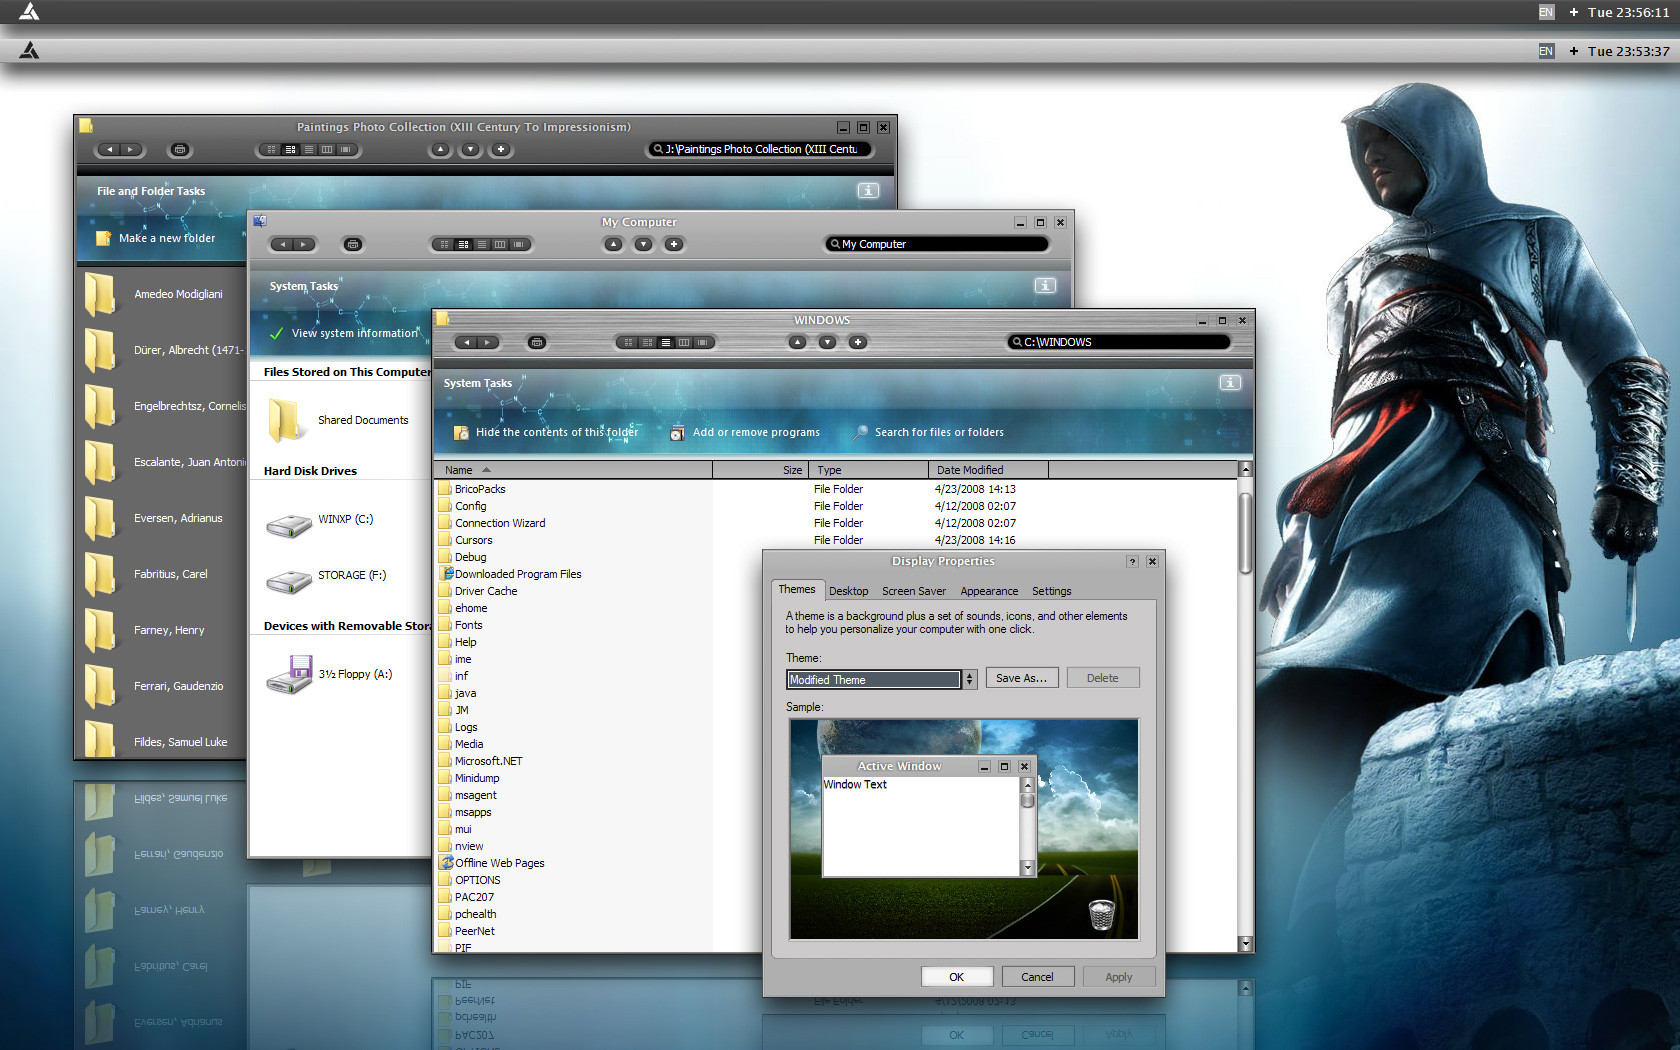Switch WINDOWS window to tiles view (second view icon)

pyautogui.click(x=647, y=342)
